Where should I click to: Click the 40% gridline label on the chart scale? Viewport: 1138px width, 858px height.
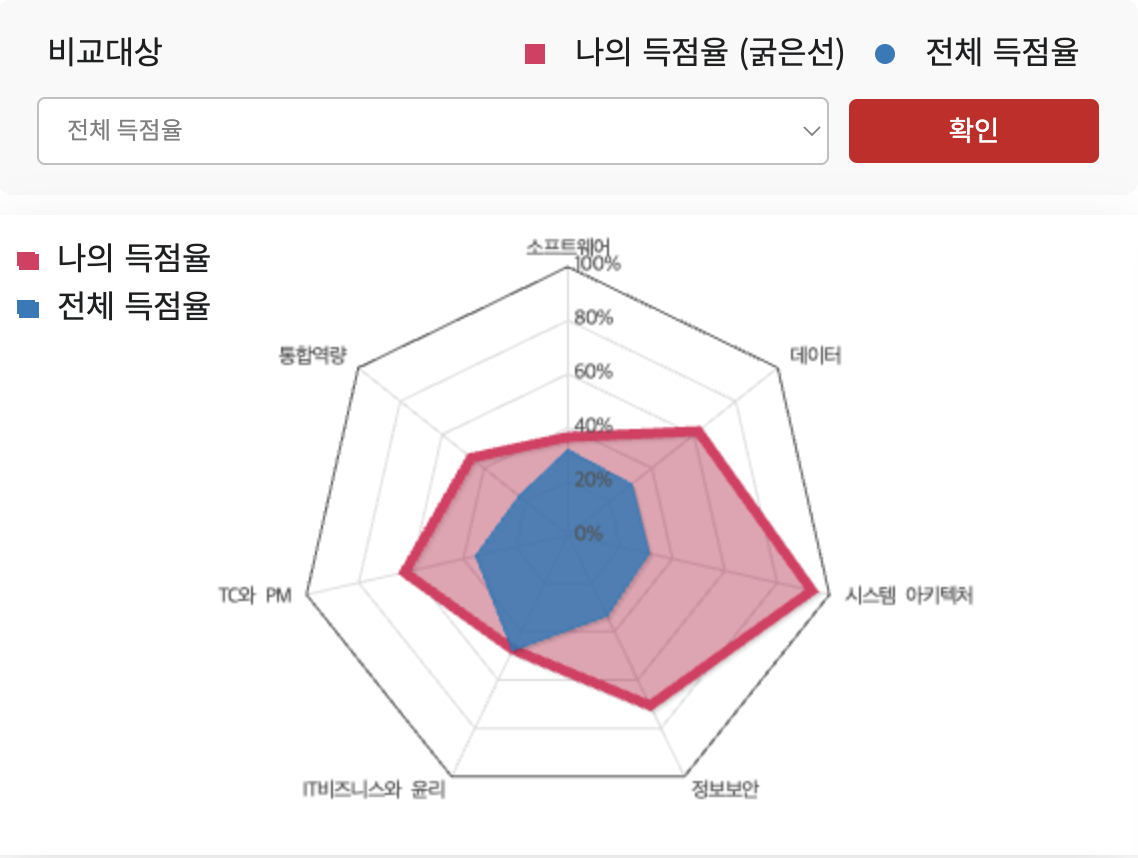(593, 426)
